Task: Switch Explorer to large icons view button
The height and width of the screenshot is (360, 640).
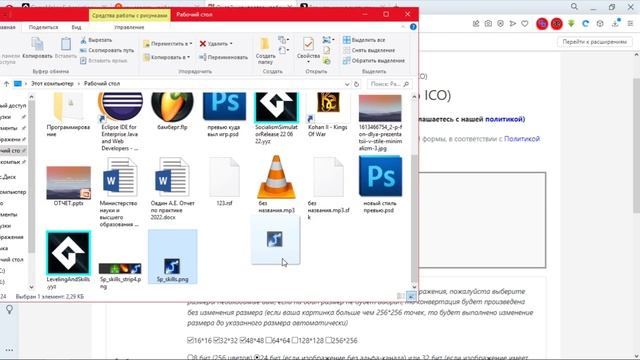Action: click(x=411, y=296)
